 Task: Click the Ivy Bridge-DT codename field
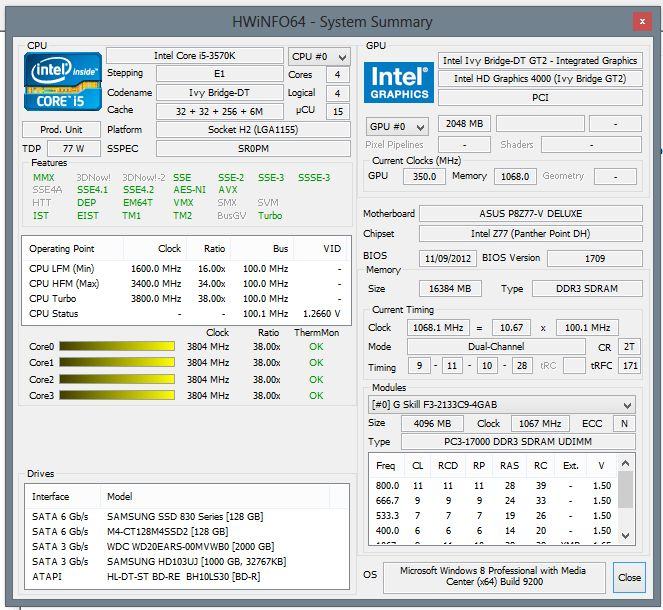219,93
